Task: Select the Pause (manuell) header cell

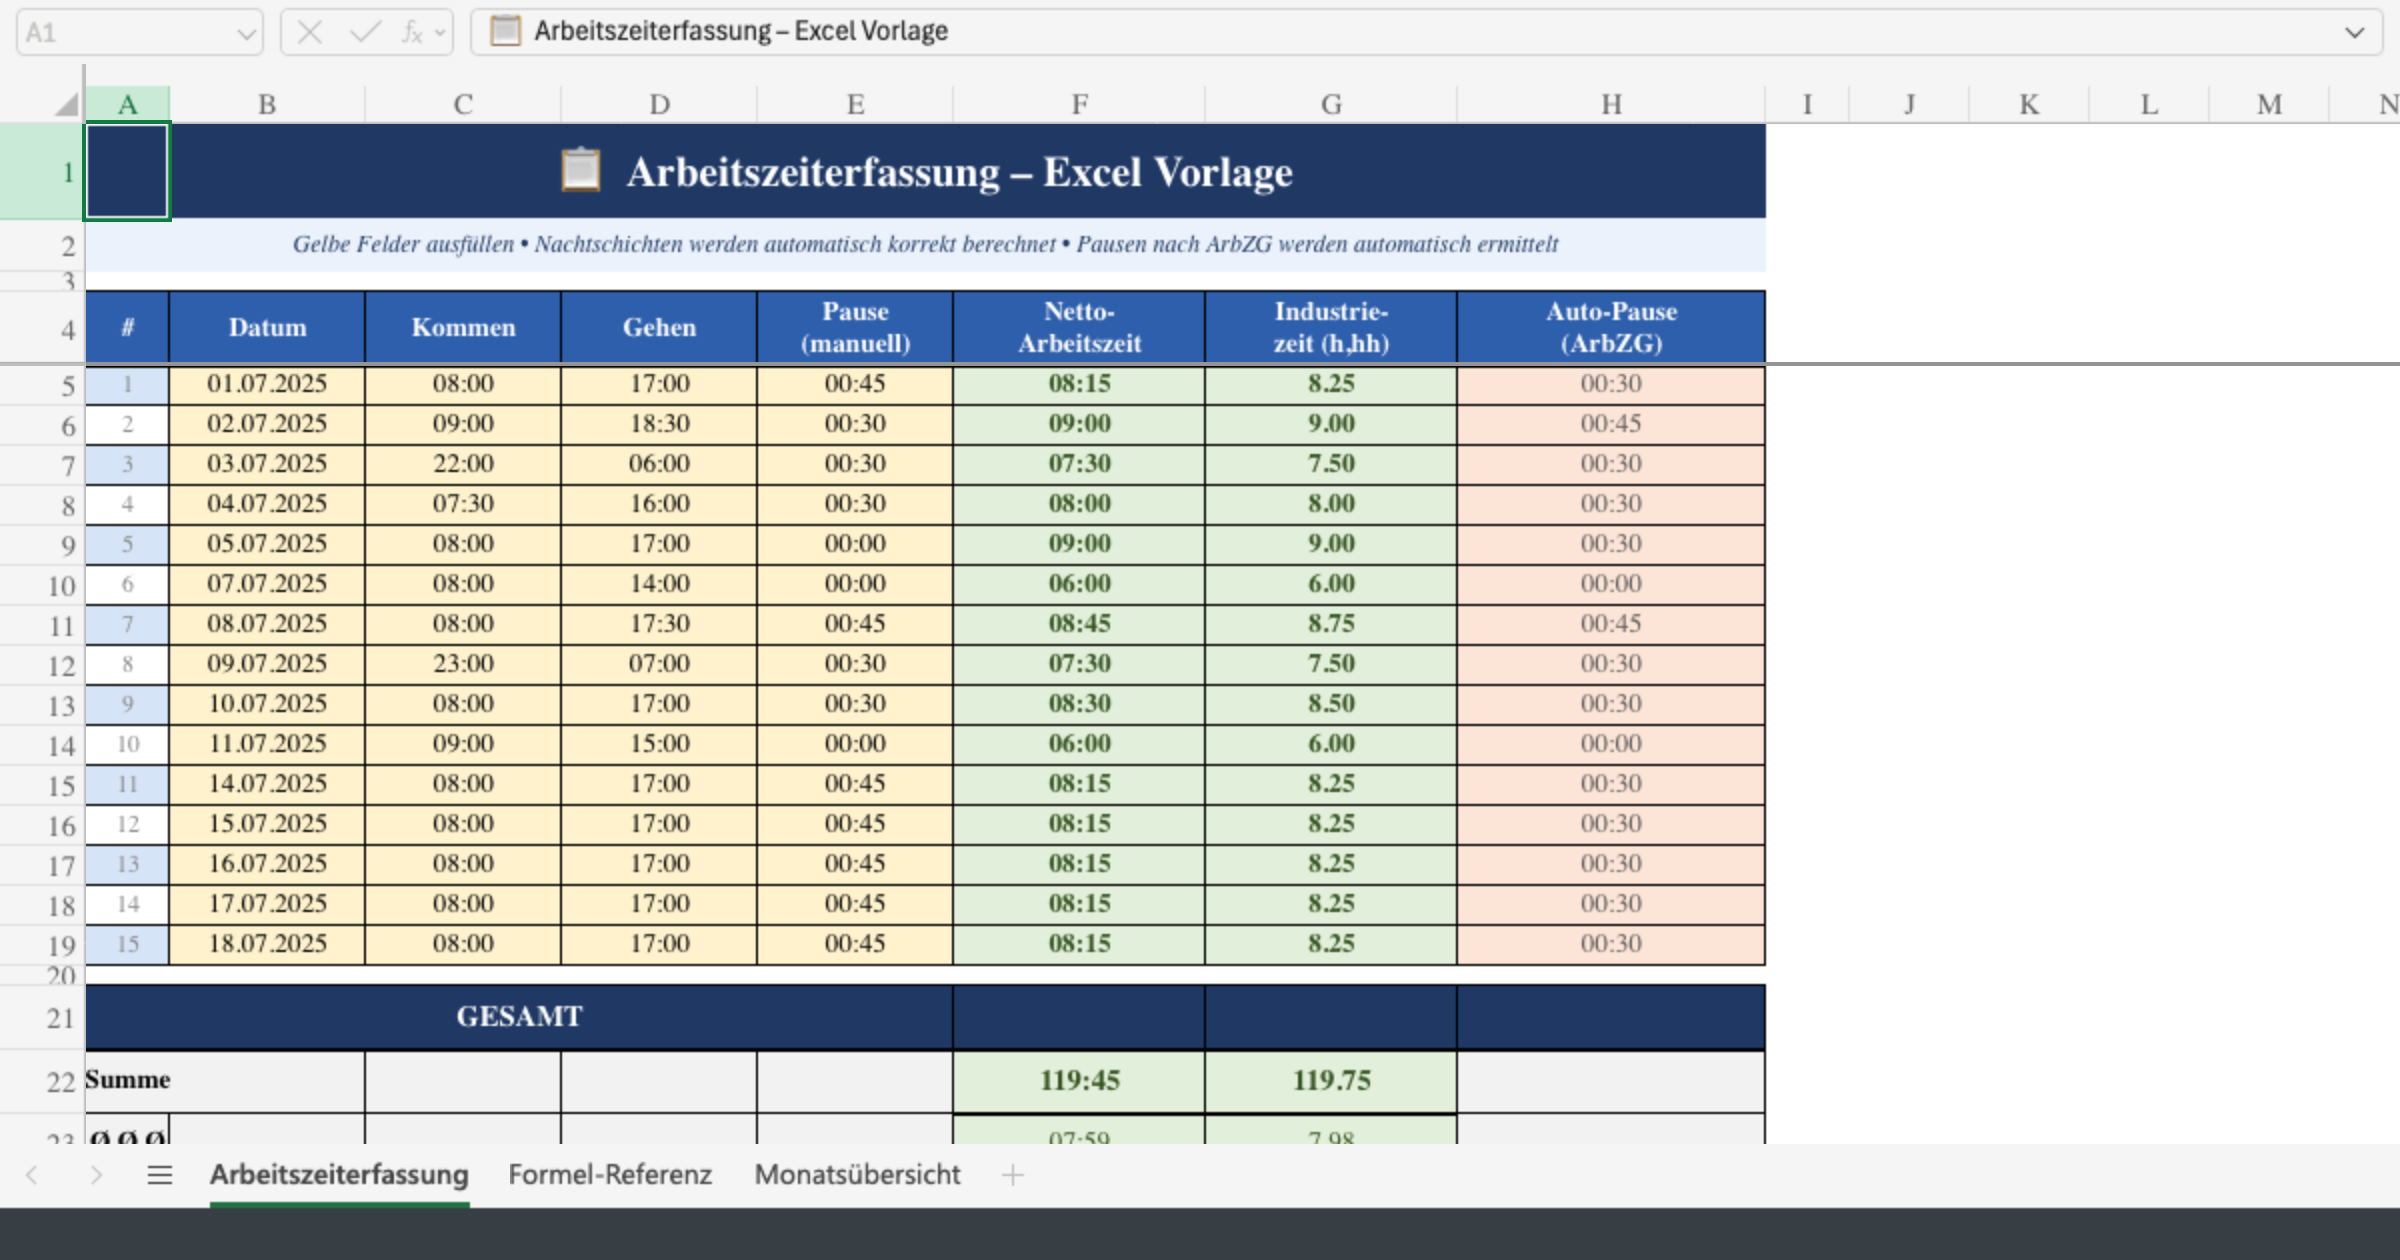Action: (855, 327)
